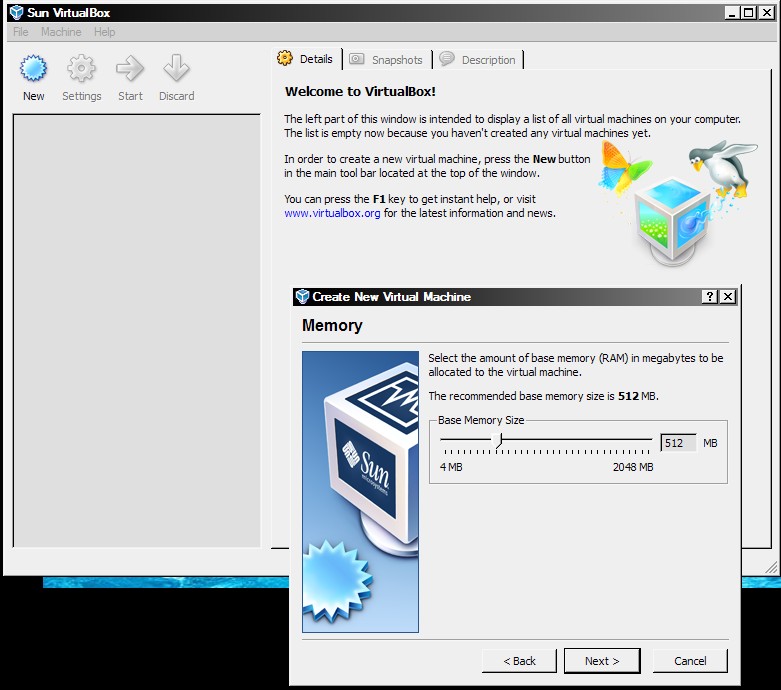The image size is (781, 690).
Task: Open the File menu
Action: pos(20,32)
